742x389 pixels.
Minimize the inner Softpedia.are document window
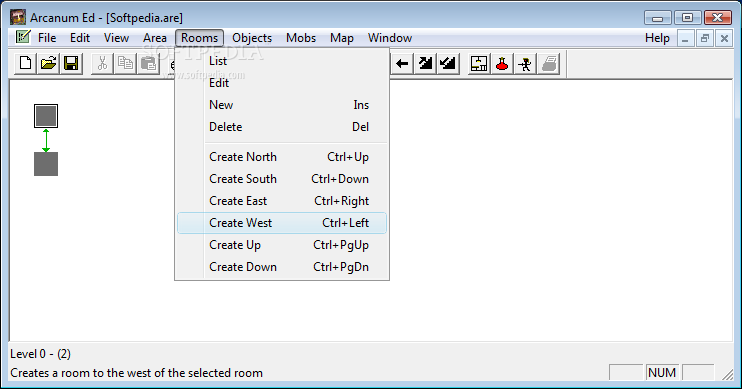(685, 38)
